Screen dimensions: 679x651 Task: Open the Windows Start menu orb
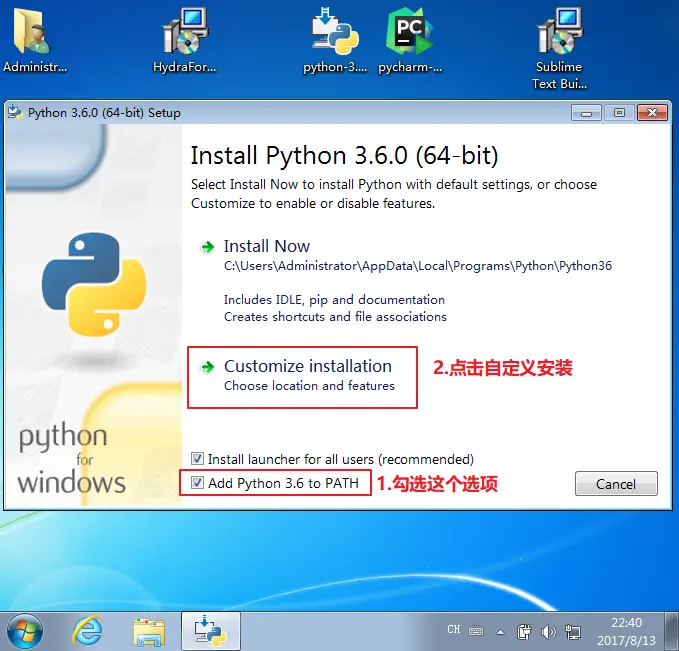pyautogui.click(x=25, y=631)
